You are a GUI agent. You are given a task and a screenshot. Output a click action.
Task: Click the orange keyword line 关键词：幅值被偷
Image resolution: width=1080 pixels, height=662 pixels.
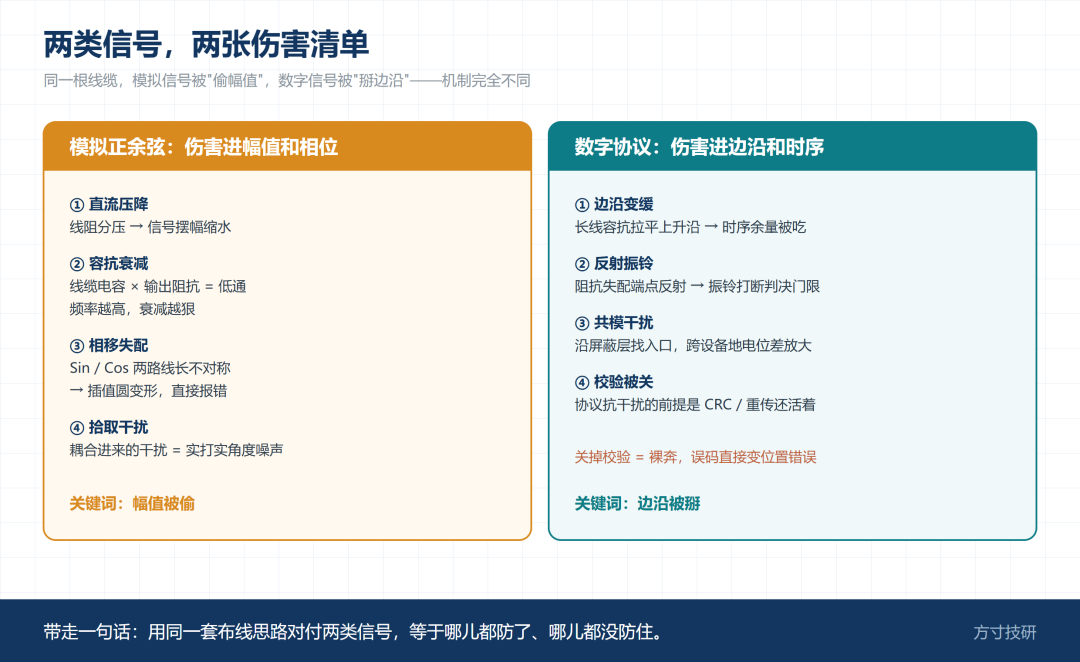tap(132, 504)
